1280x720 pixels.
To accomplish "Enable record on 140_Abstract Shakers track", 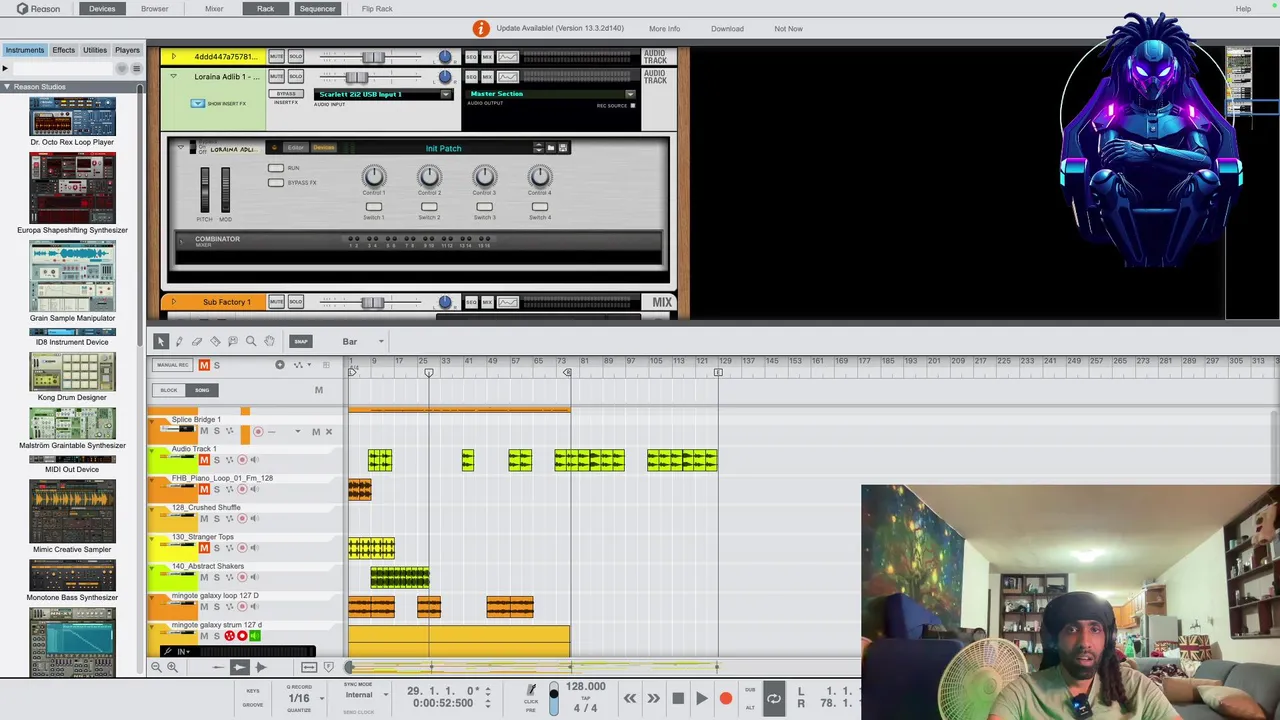I will pyautogui.click(x=241, y=577).
